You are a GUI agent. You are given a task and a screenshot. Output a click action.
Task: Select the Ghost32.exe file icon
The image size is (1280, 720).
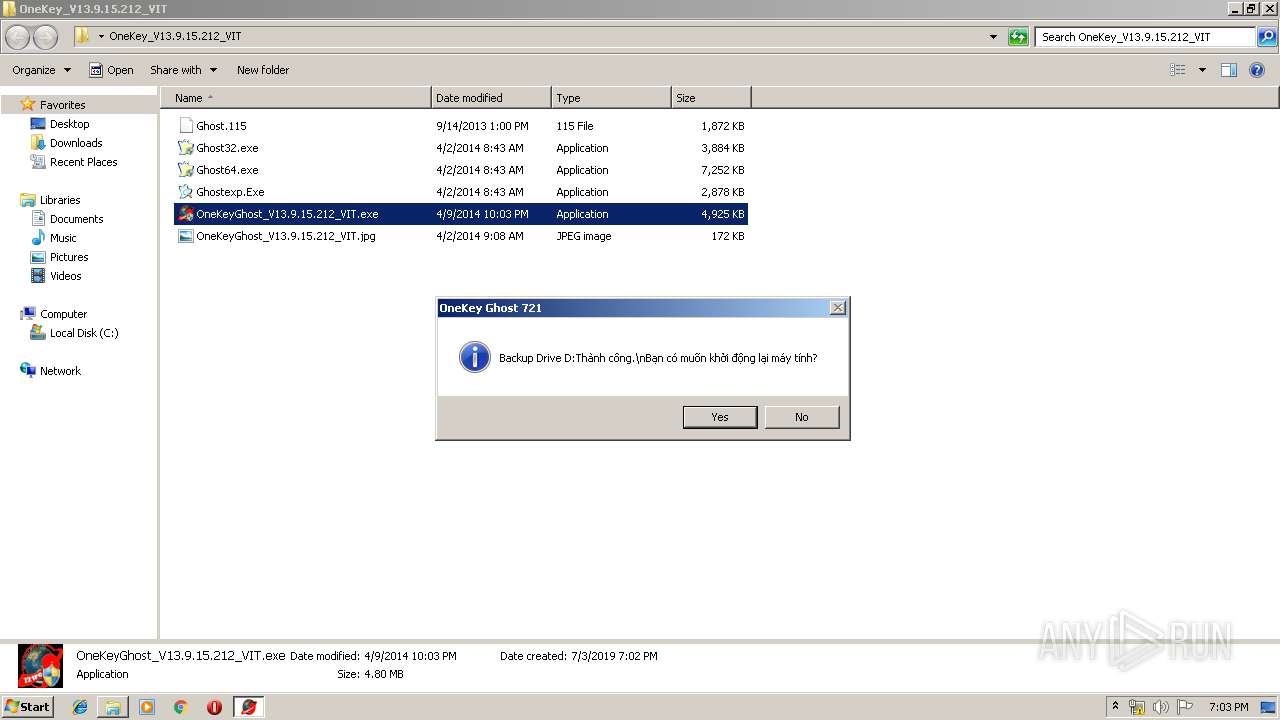(x=186, y=148)
